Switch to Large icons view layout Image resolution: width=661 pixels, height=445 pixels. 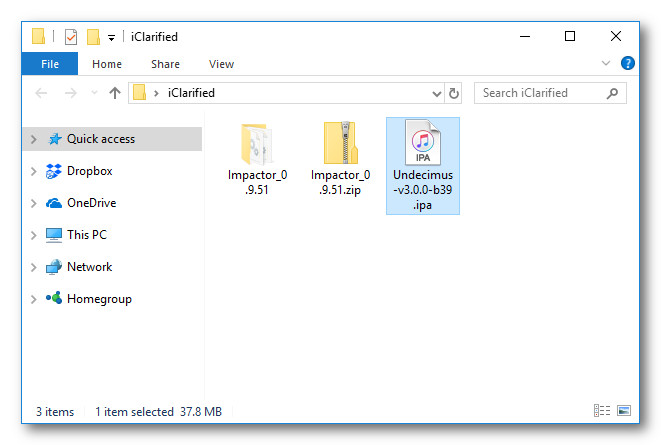(x=624, y=411)
